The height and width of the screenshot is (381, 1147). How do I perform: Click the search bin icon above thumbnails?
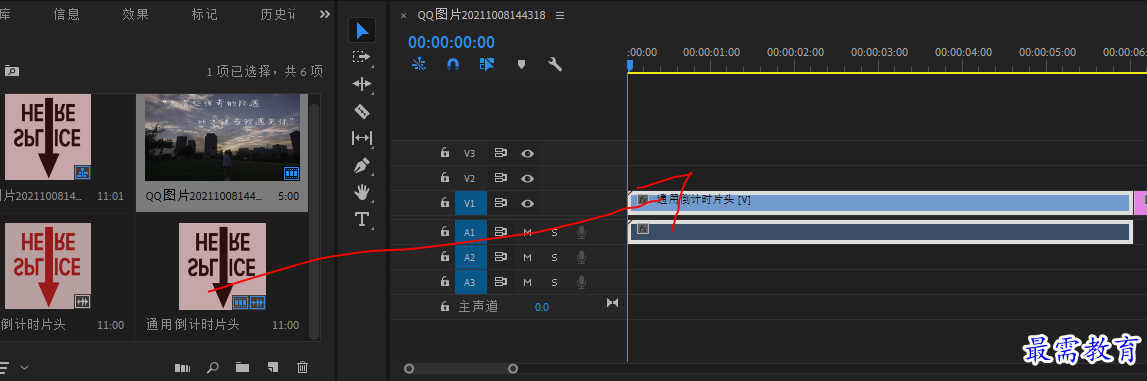point(12,71)
